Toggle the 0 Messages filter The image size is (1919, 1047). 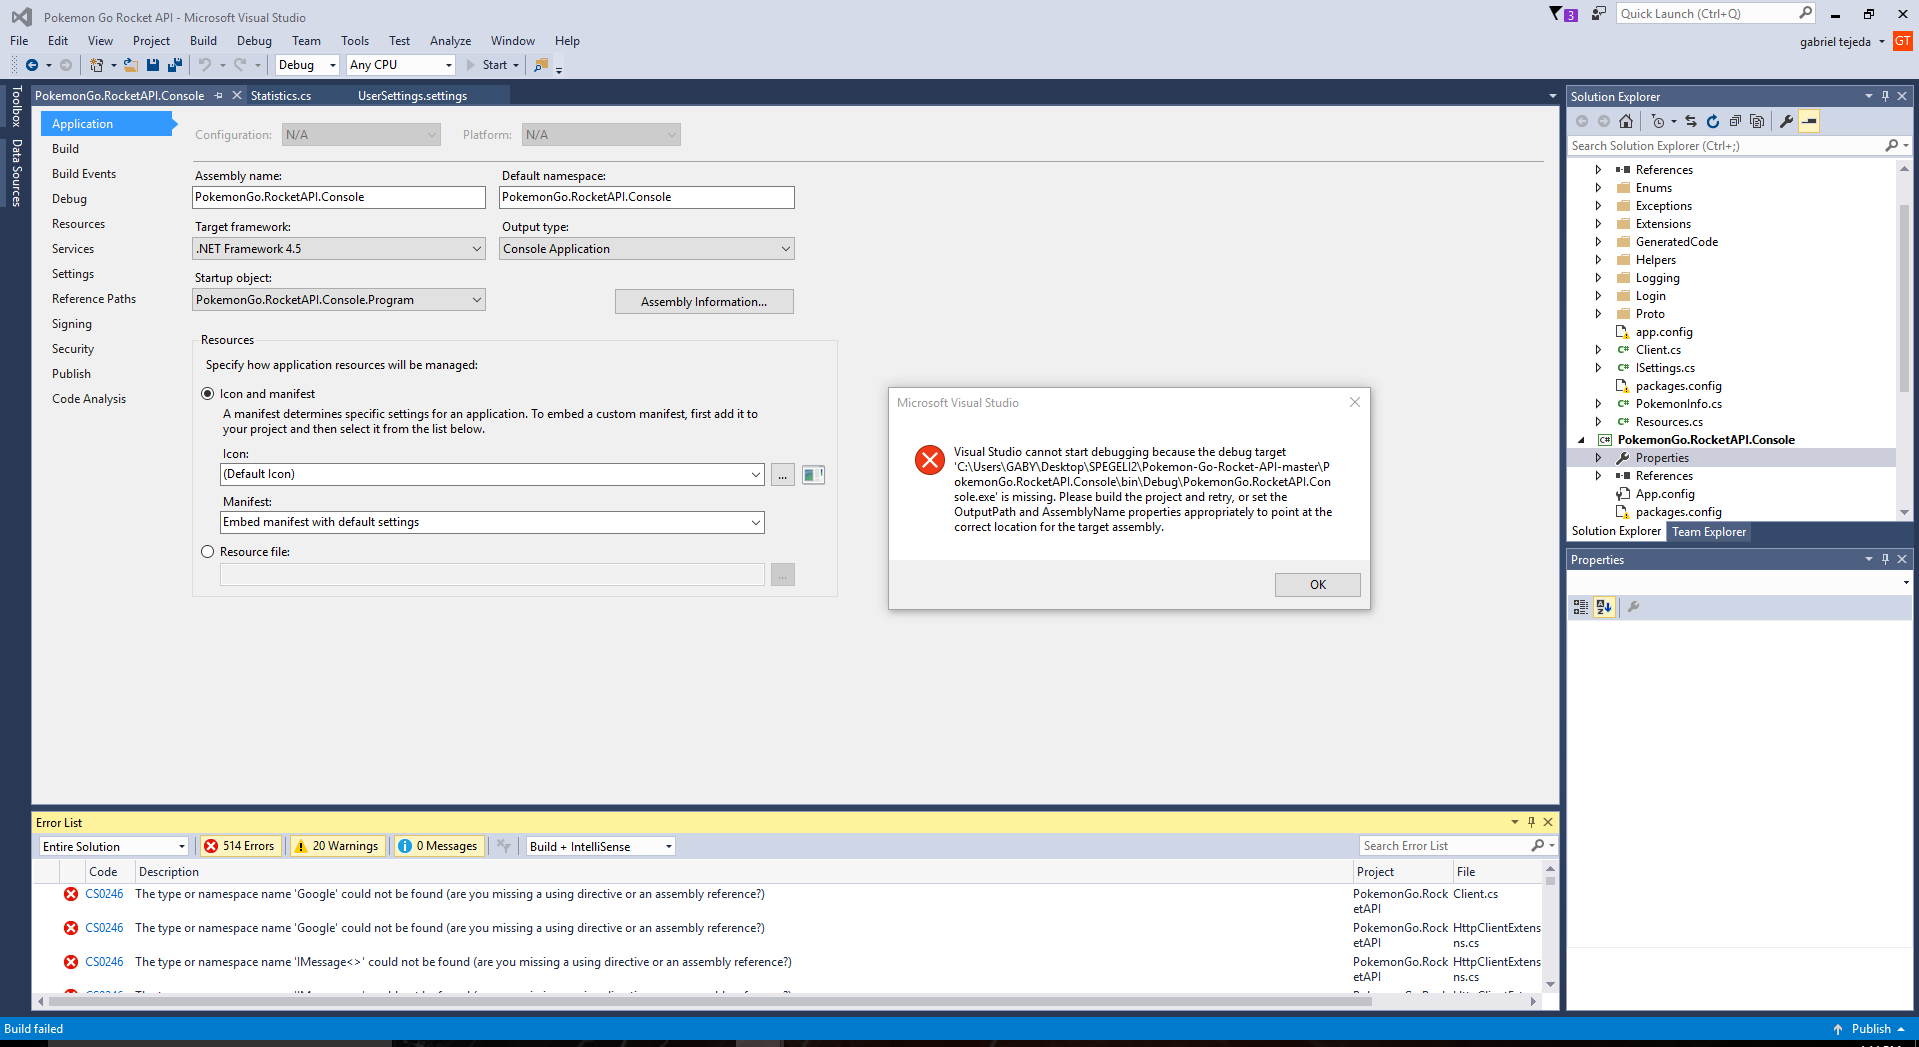[x=438, y=846]
